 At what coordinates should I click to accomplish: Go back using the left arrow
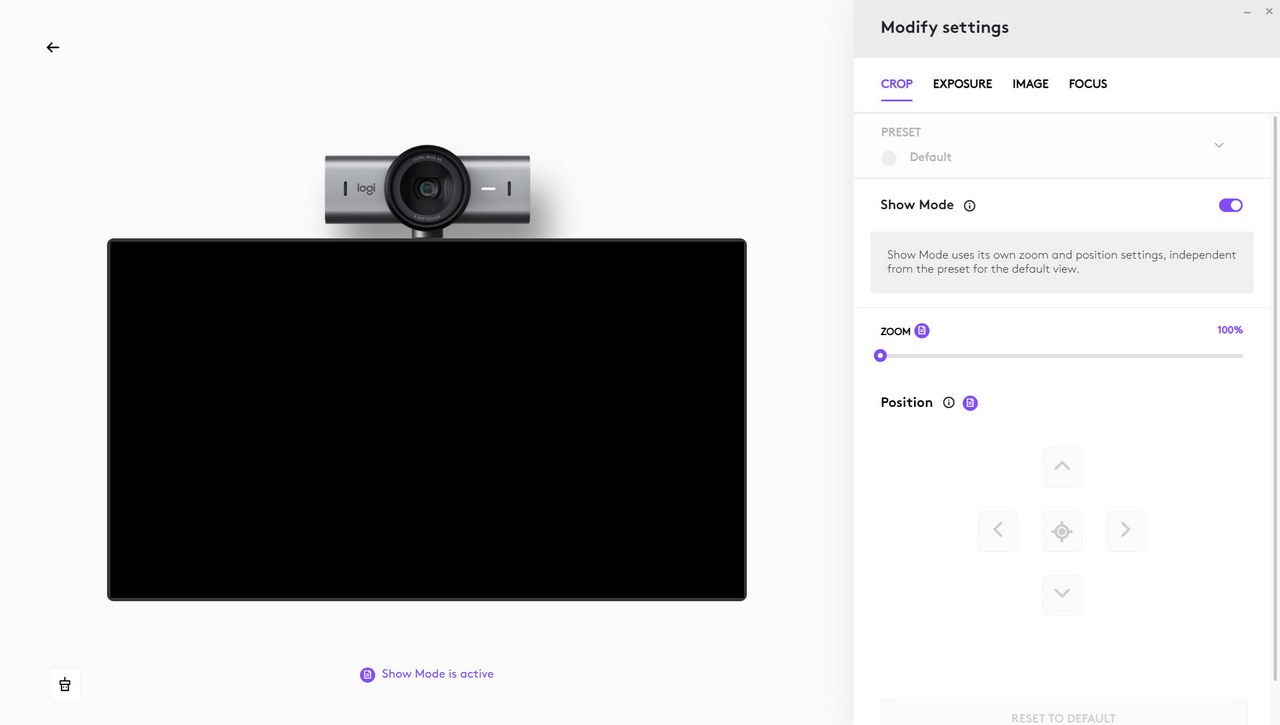pyautogui.click(x=53, y=47)
